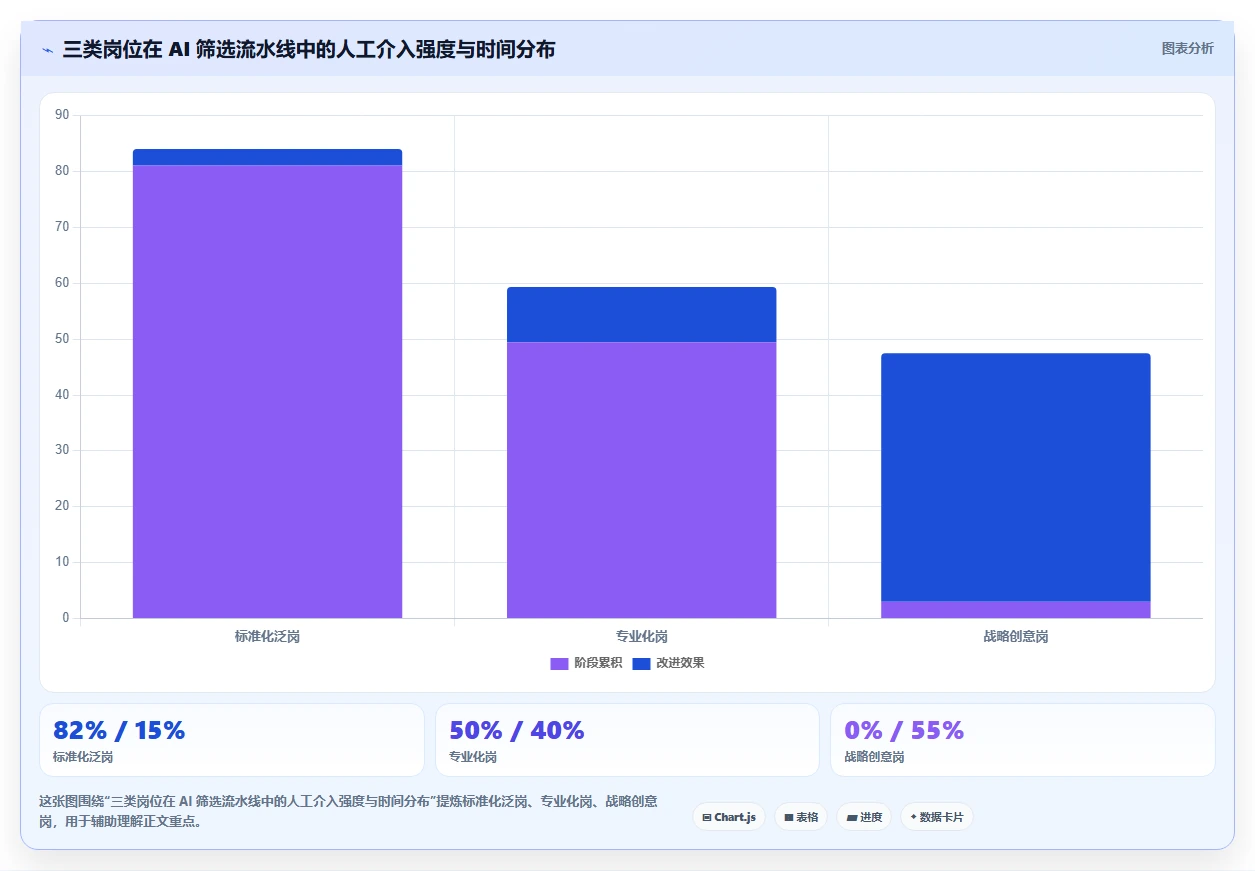Click the 进度 tag chip
This screenshot has height=871, width=1255.
coord(864,817)
